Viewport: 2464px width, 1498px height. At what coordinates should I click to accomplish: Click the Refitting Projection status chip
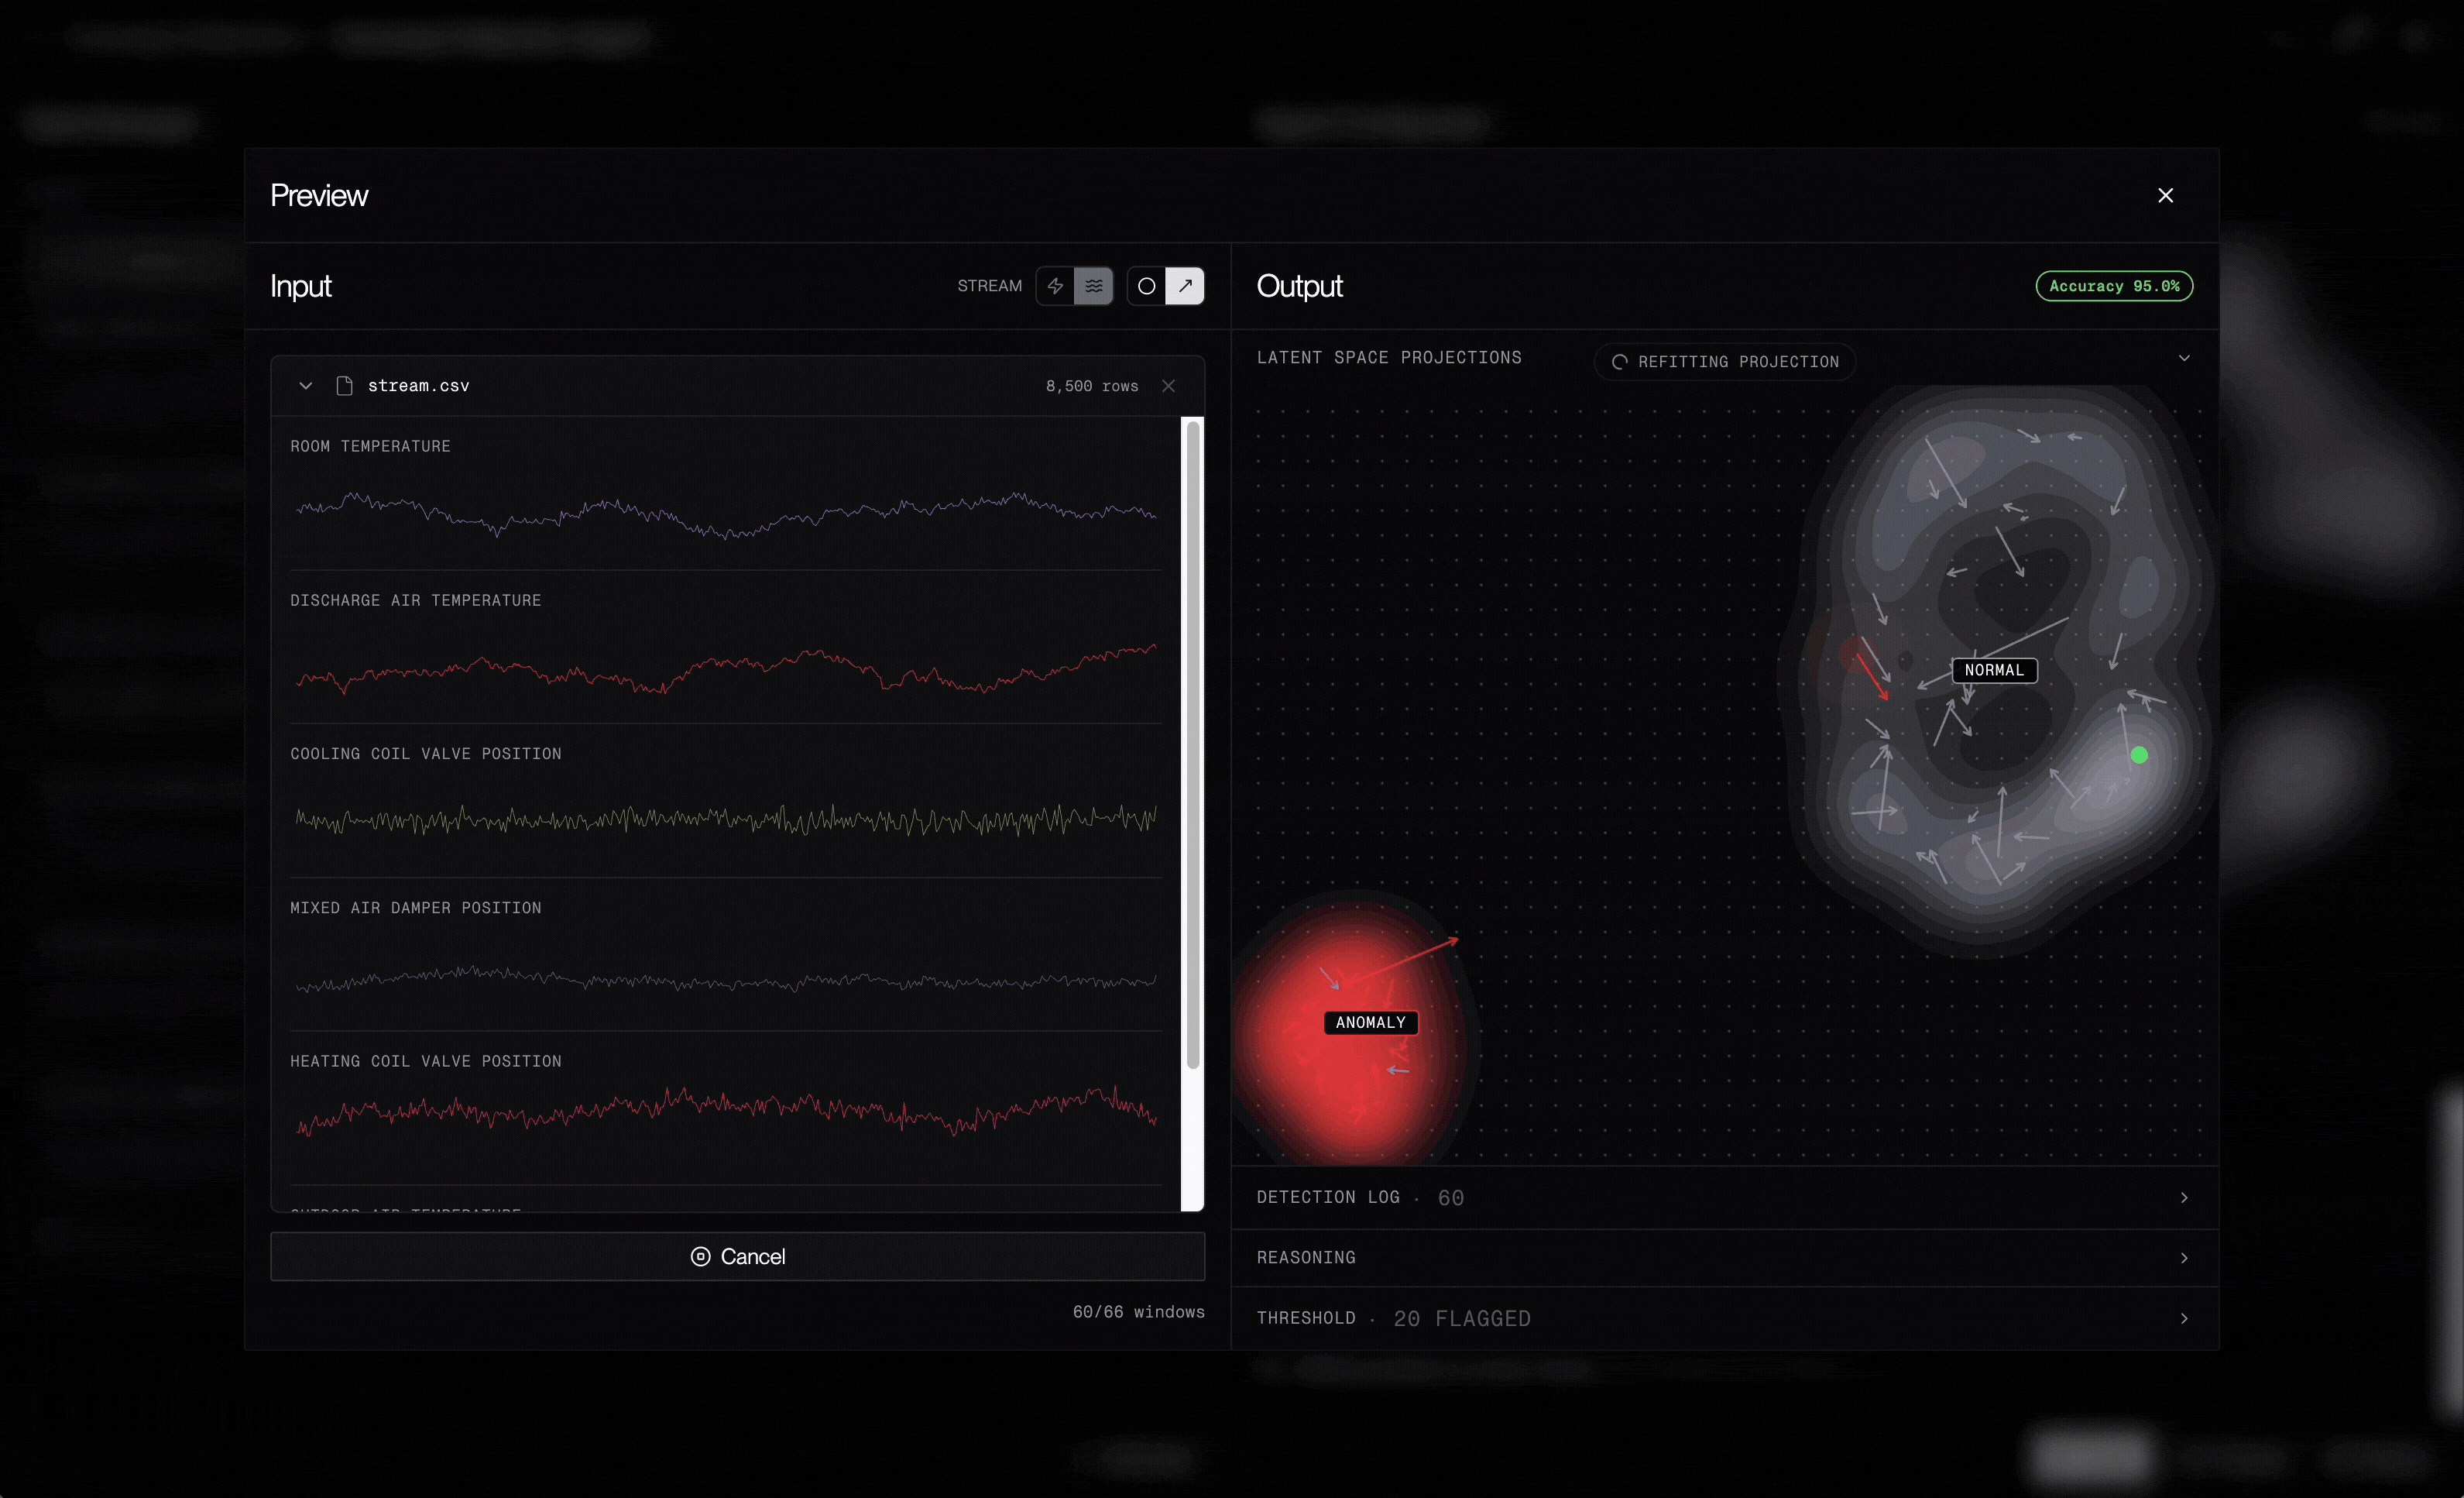1725,362
